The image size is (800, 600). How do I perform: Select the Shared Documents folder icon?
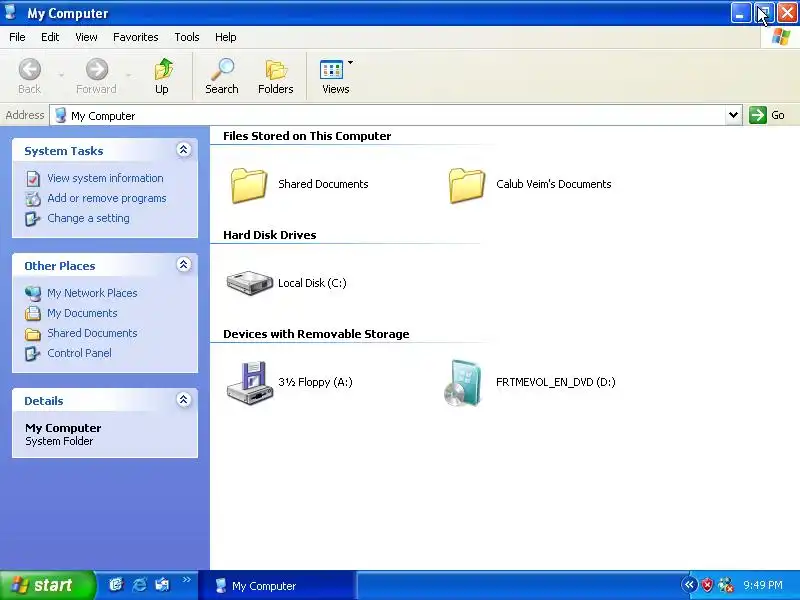[x=249, y=185]
